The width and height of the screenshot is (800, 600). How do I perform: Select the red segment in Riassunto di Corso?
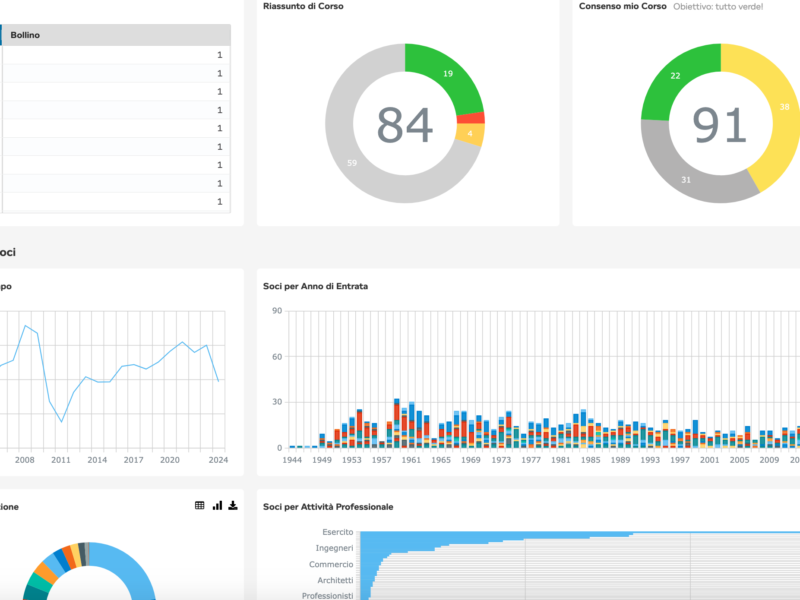click(470, 118)
